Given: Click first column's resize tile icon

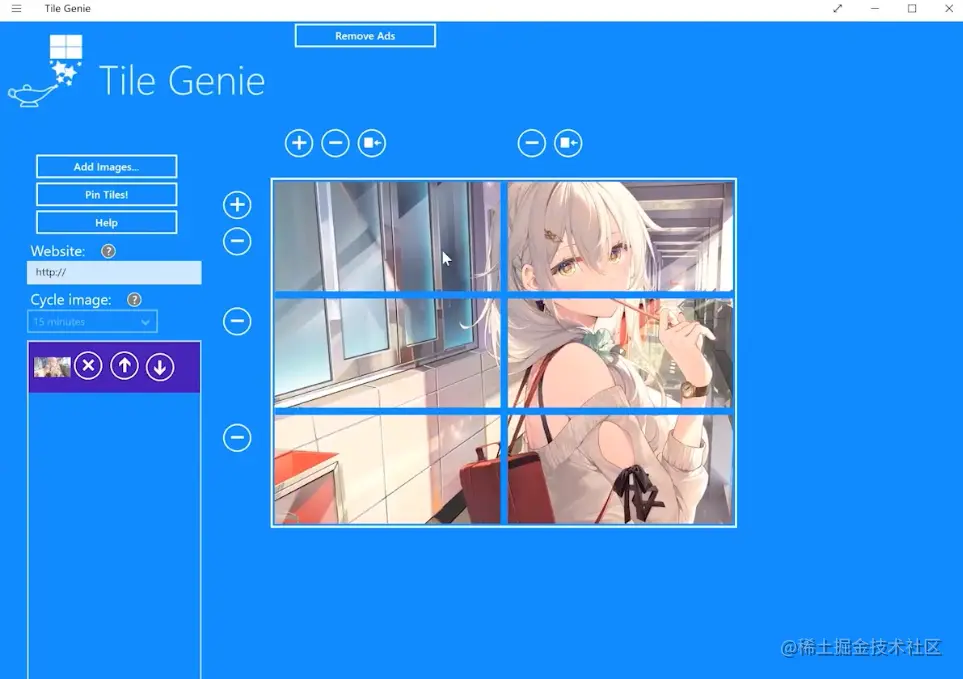Looking at the screenshot, I should 372,143.
